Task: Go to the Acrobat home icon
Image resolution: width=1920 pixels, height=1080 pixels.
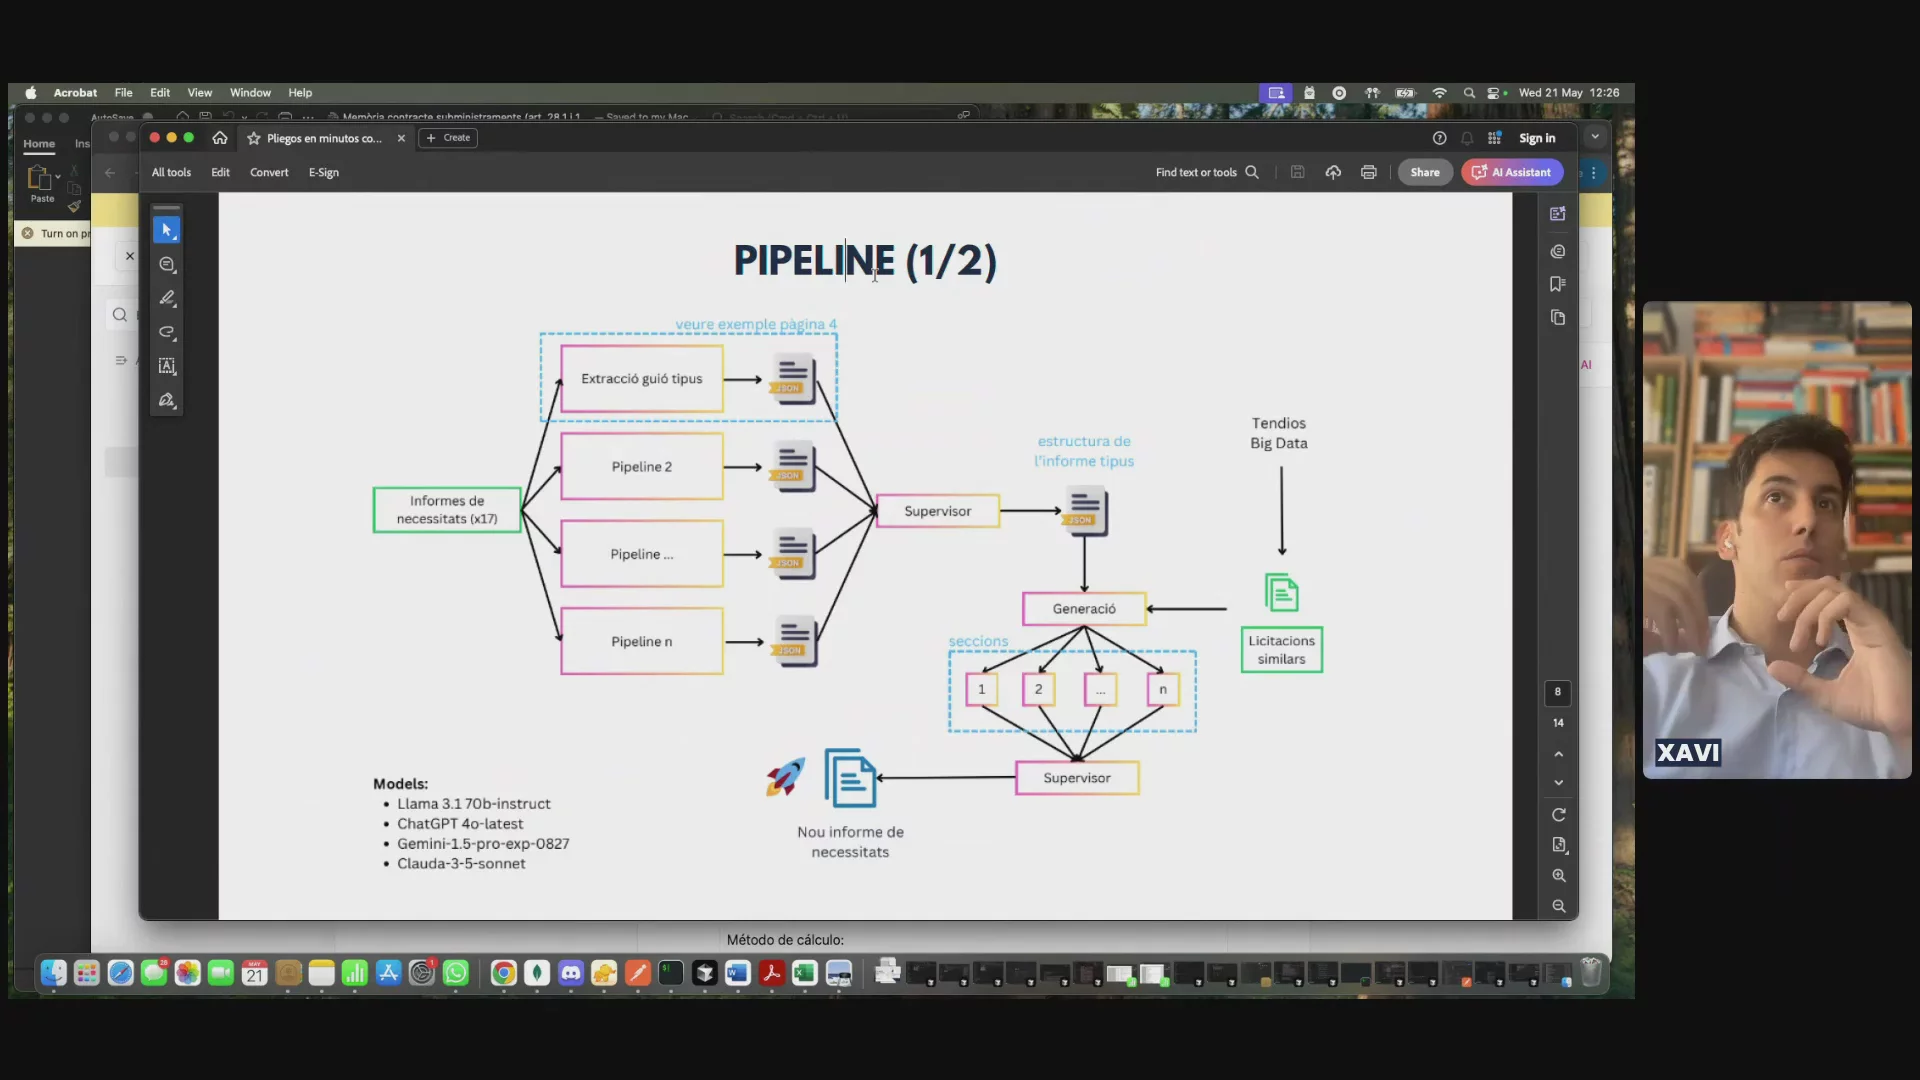Action: click(220, 138)
